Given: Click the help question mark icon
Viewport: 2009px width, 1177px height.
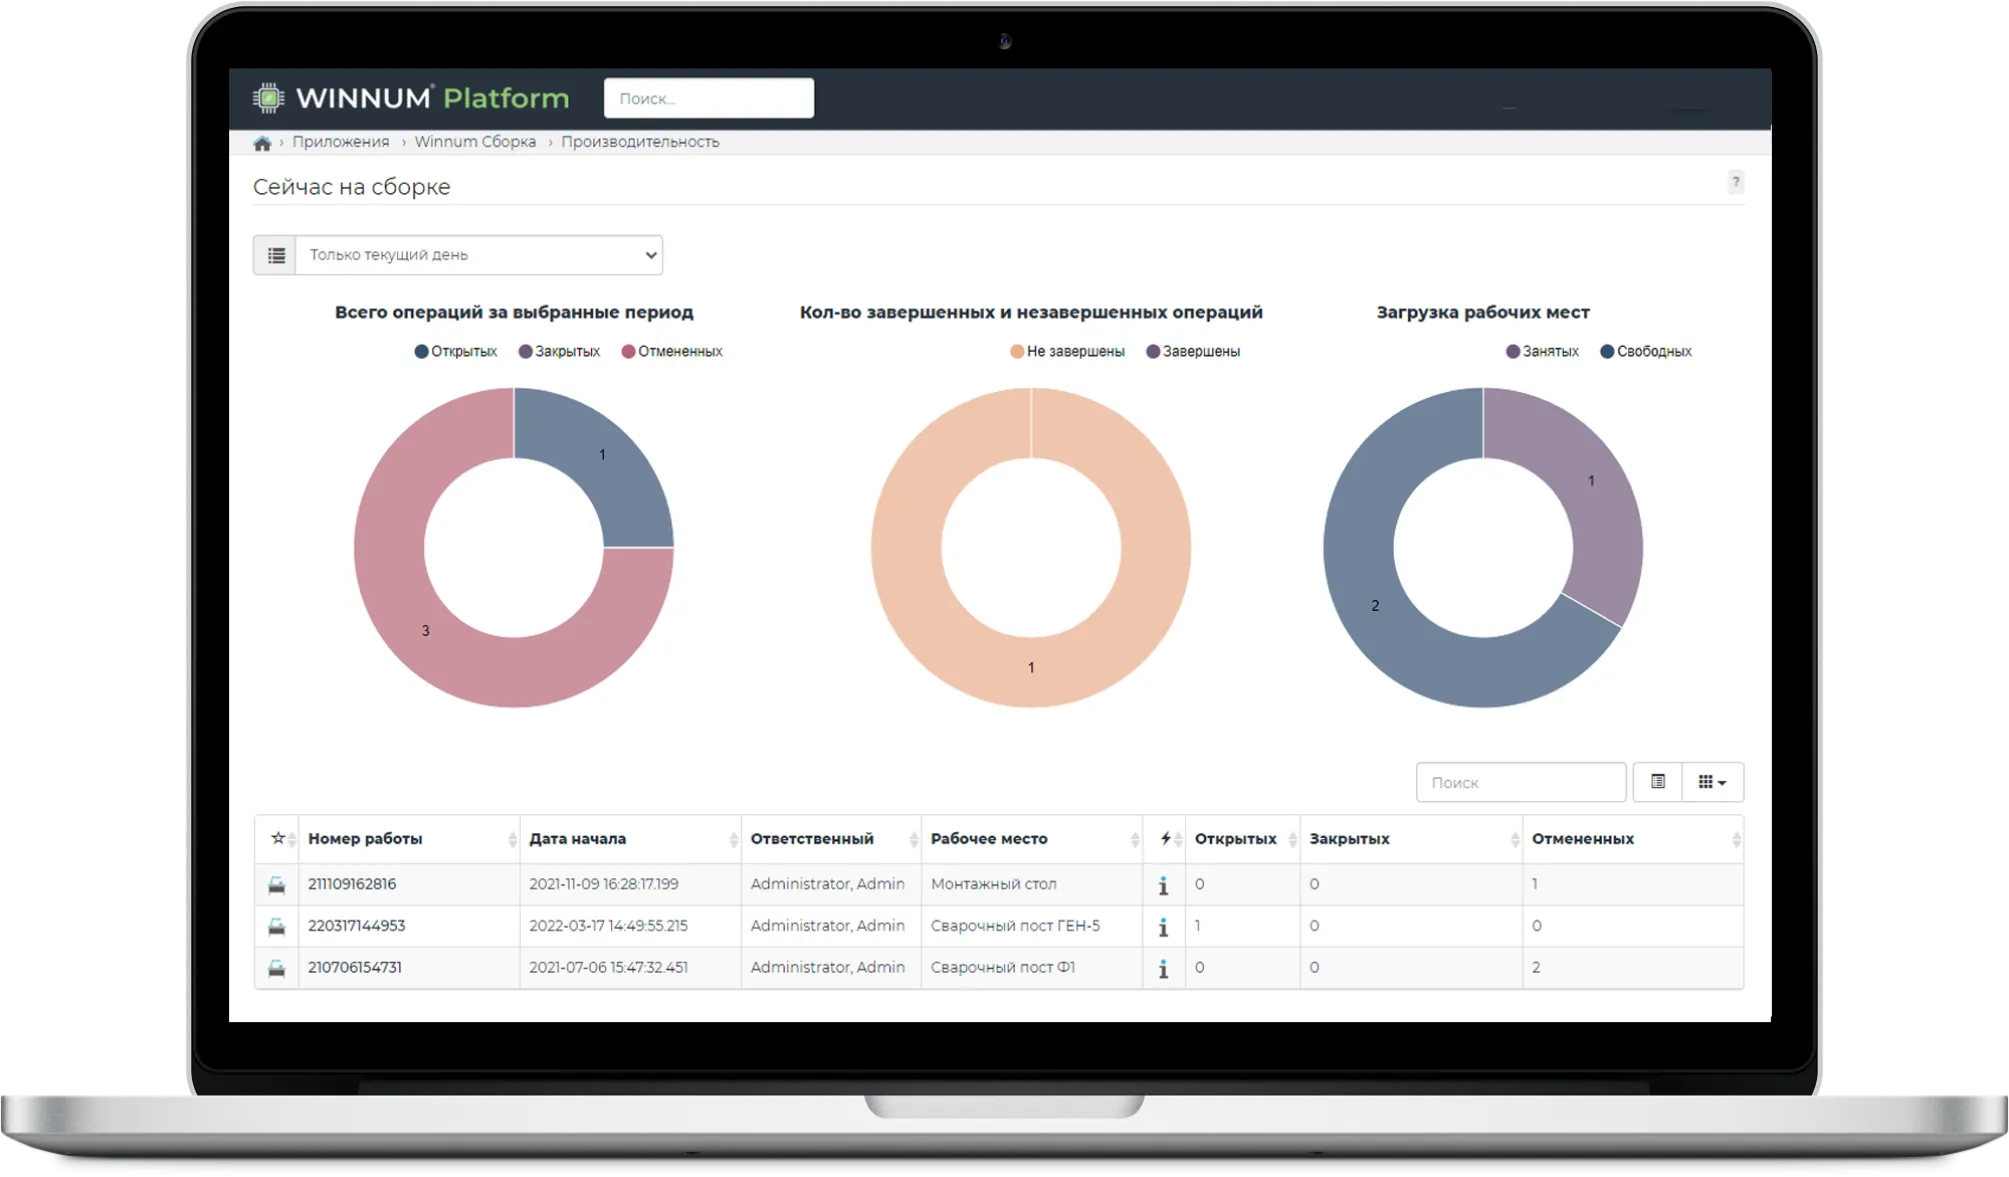Looking at the screenshot, I should [1735, 182].
